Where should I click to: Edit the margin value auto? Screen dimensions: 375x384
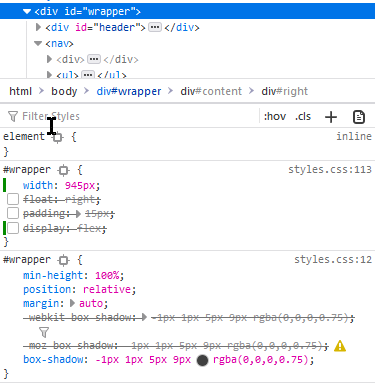[x=91, y=303]
